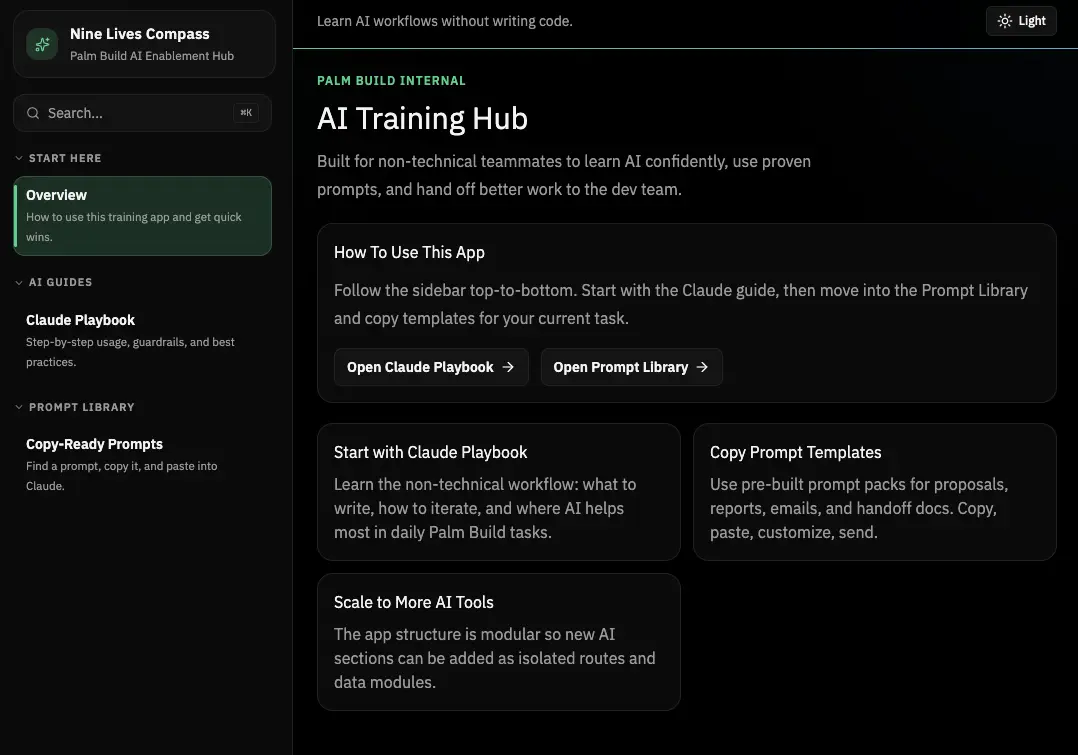Click the Nine Lives Compass logo icon
This screenshot has width=1078, height=755.
pyautogui.click(x=41, y=44)
